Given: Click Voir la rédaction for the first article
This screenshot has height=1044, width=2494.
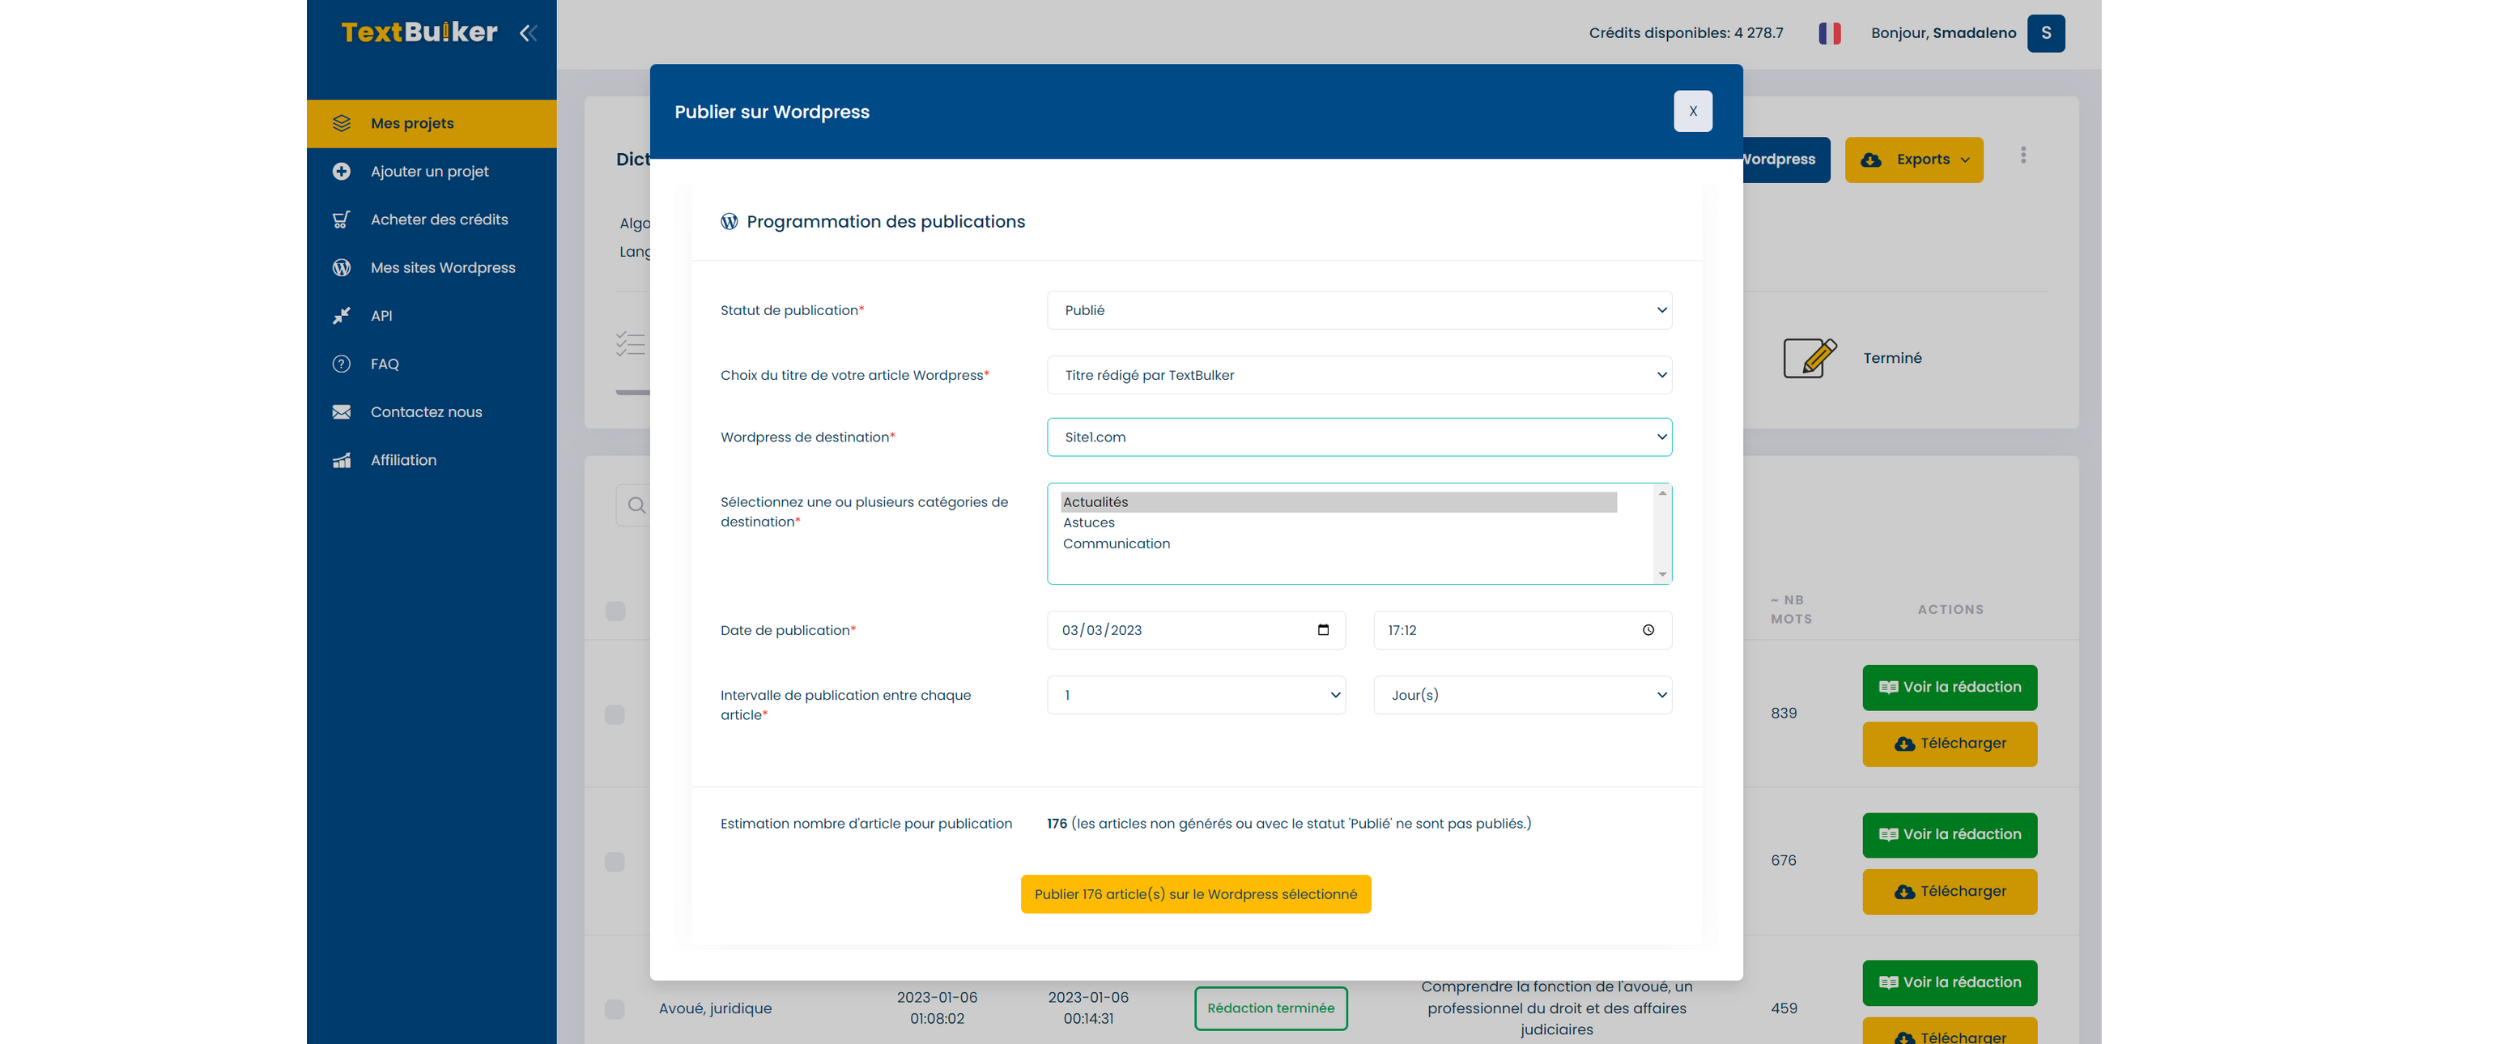Looking at the screenshot, I should click(x=1948, y=687).
